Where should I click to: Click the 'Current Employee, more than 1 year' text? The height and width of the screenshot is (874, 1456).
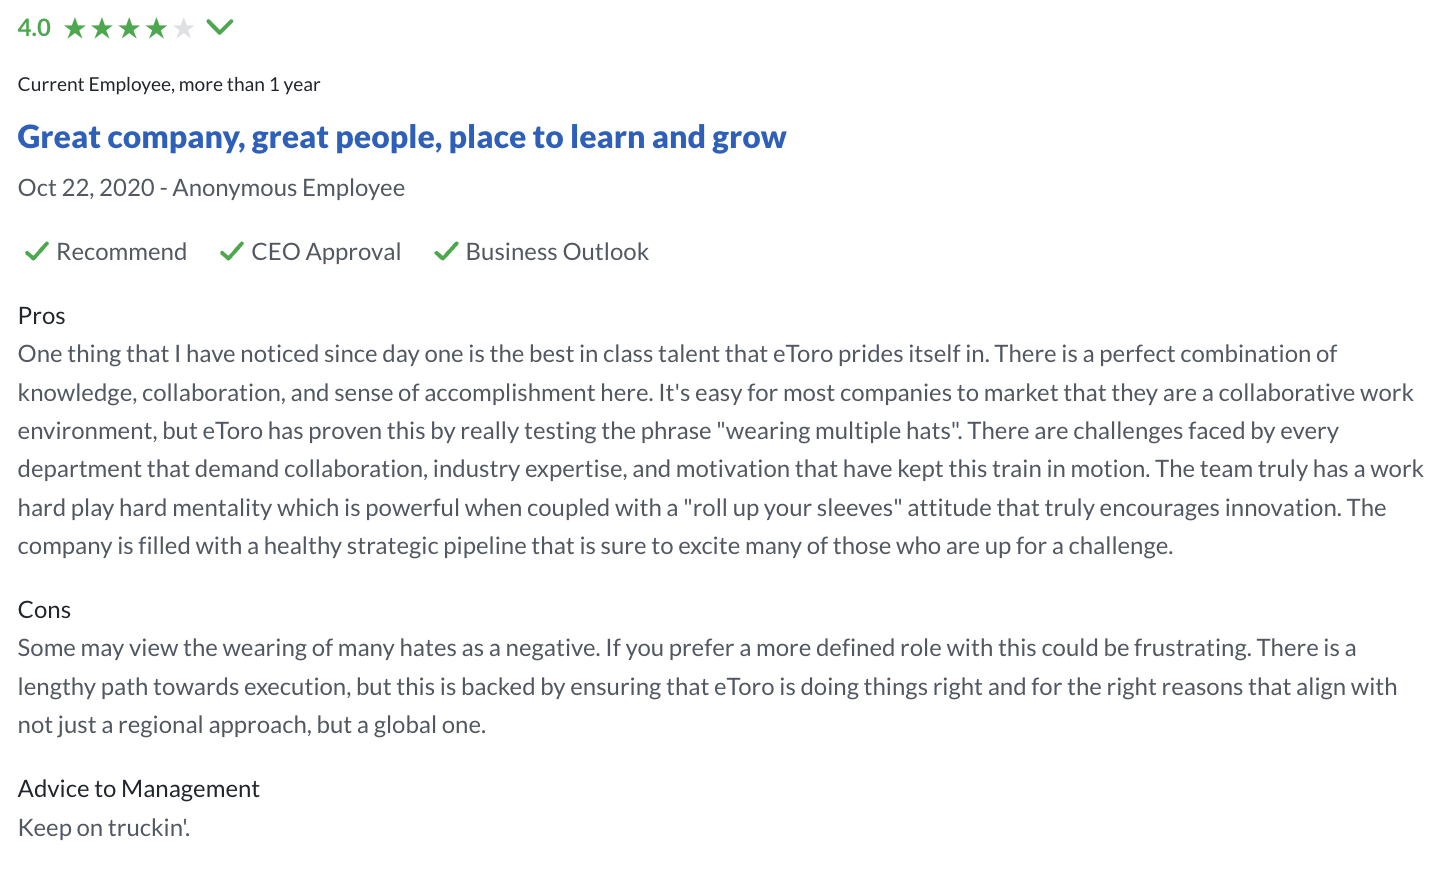(169, 84)
